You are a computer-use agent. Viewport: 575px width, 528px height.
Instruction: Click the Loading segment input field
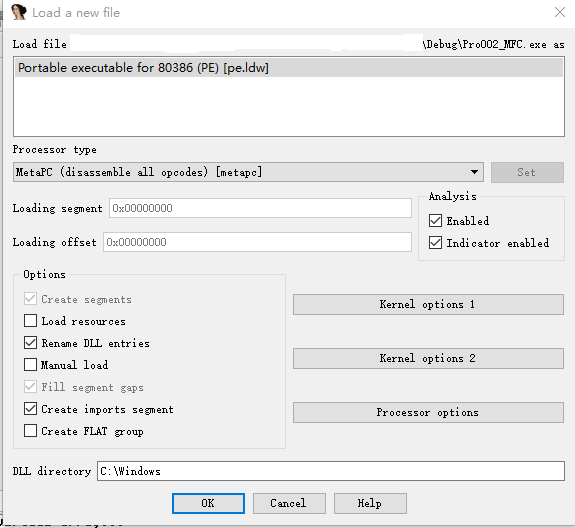coord(260,208)
